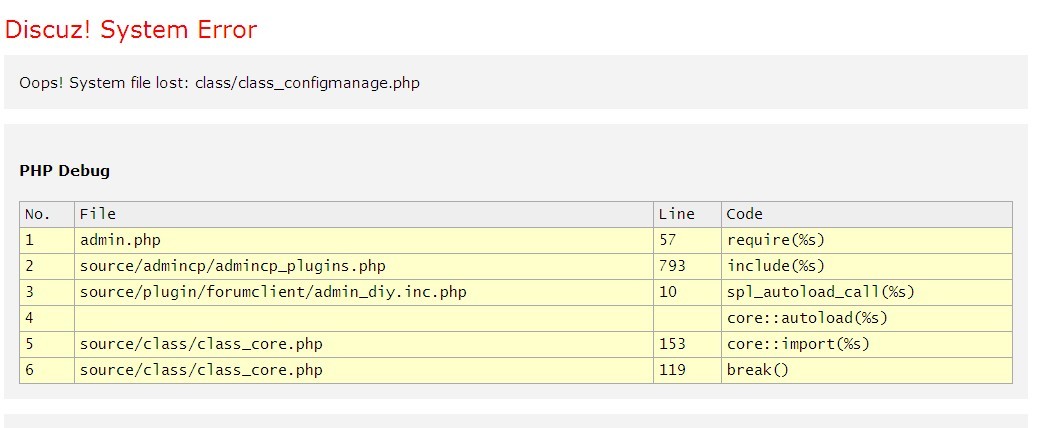
Task: Click the spl_autoload_call(%s) code entry
Action: 820,292
